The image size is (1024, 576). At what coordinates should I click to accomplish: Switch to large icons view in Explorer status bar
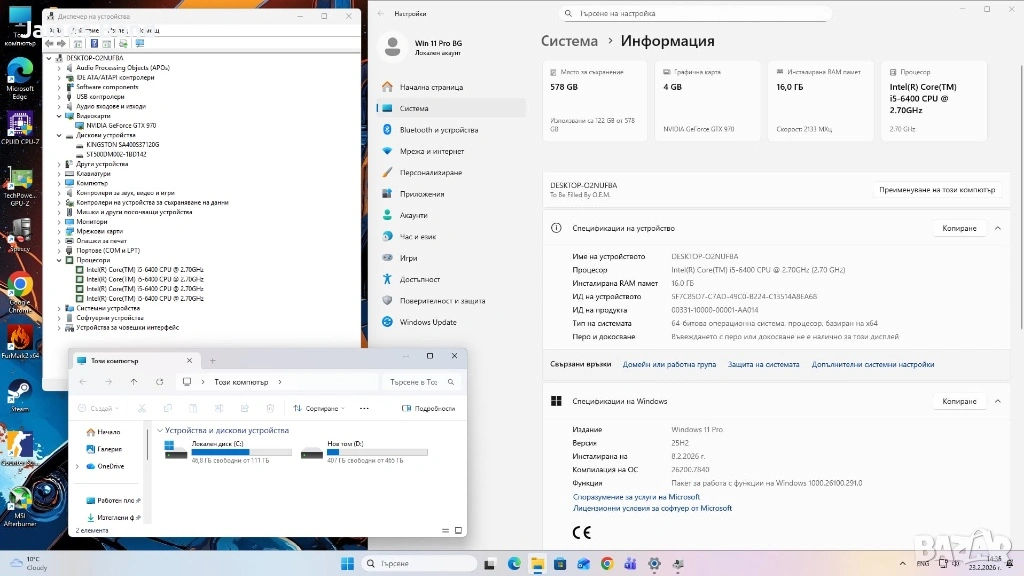click(458, 530)
